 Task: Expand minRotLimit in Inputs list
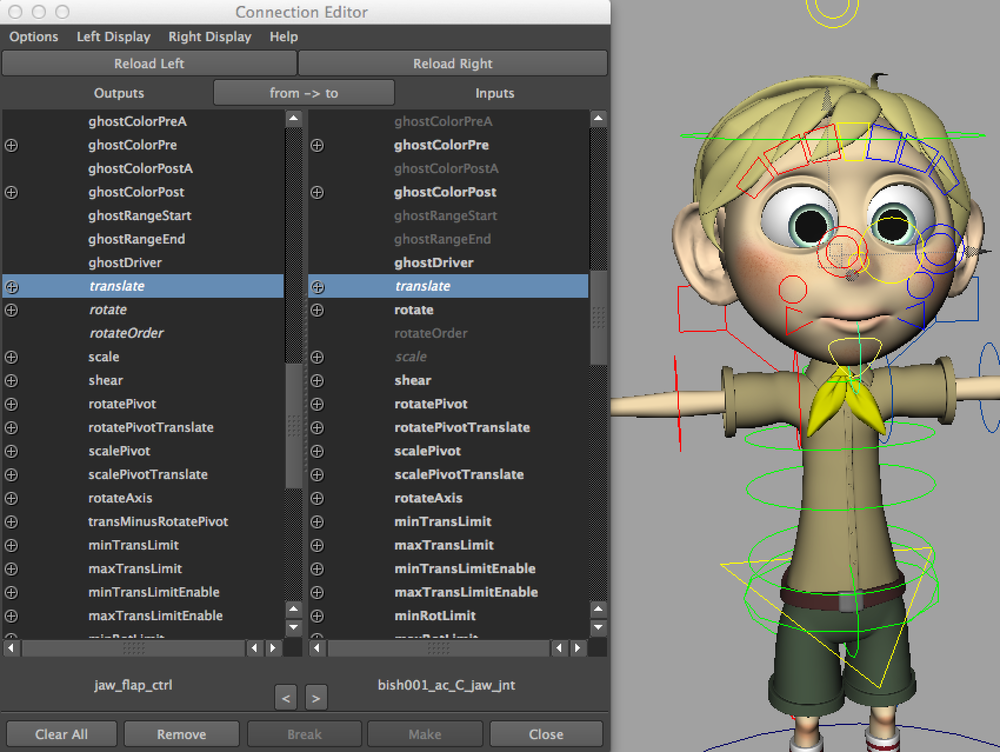coord(317,616)
